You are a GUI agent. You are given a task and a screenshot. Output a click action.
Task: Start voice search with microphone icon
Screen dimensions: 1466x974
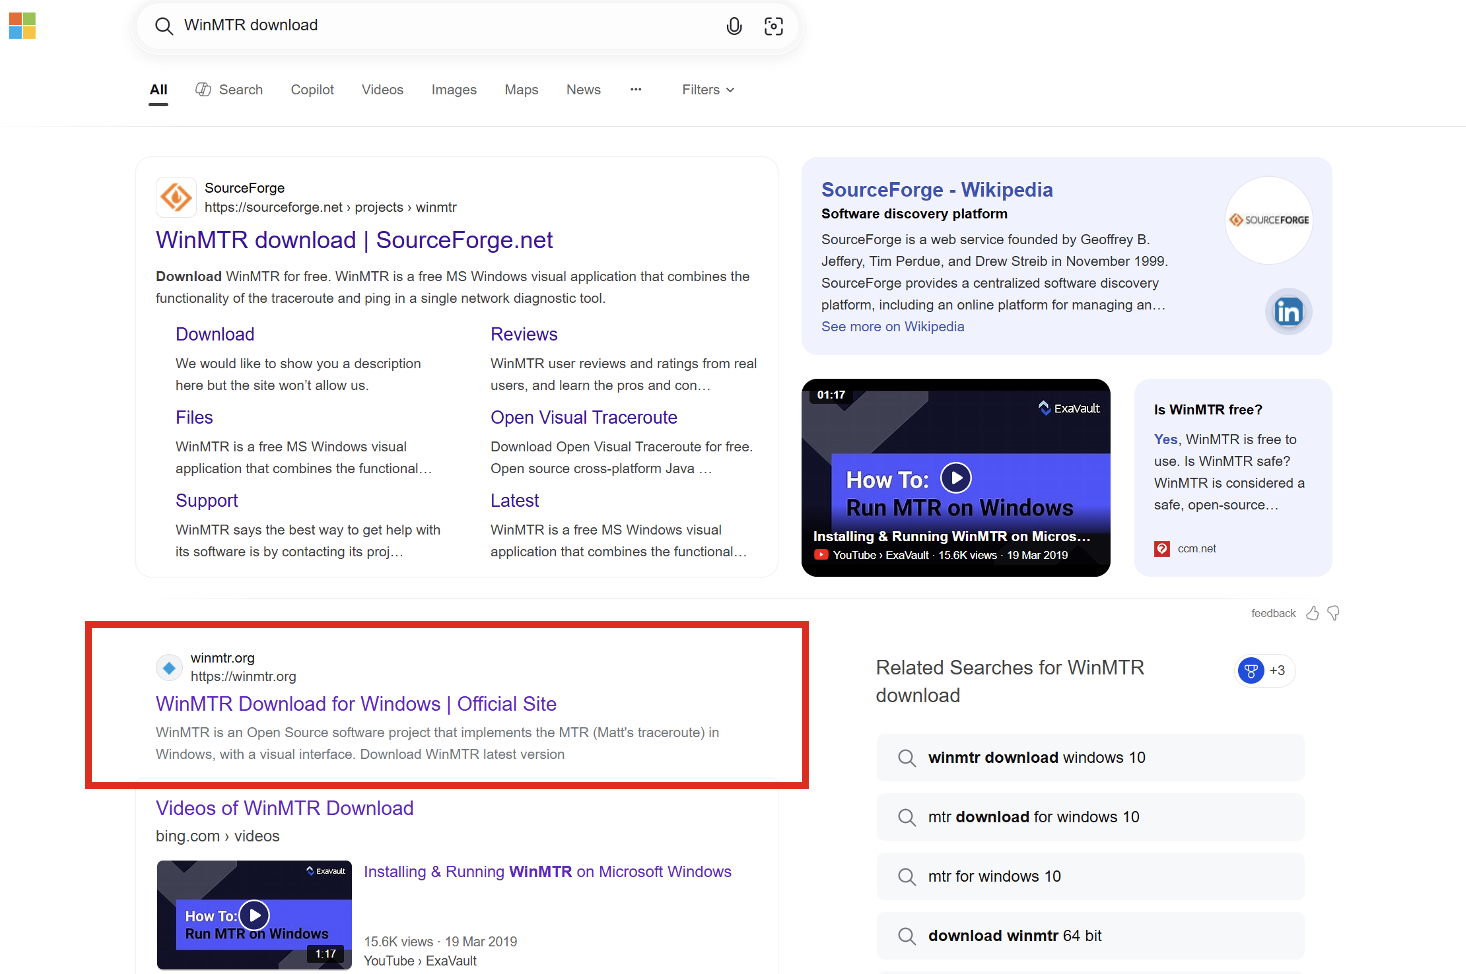tap(734, 26)
